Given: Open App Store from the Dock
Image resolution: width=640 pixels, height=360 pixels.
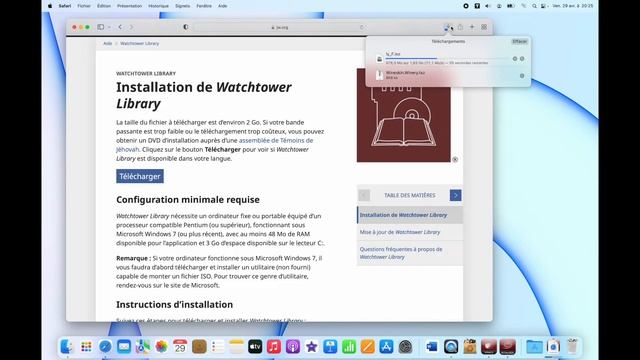Looking at the screenshot, I should (x=387, y=347).
